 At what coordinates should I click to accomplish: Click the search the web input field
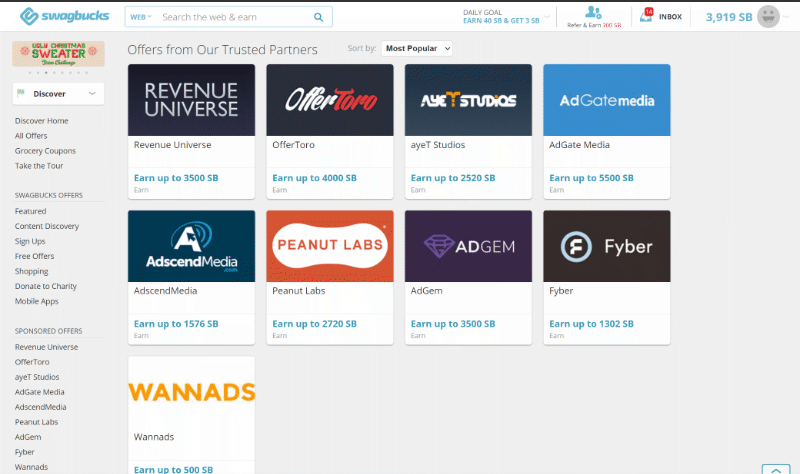click(232, 17)
